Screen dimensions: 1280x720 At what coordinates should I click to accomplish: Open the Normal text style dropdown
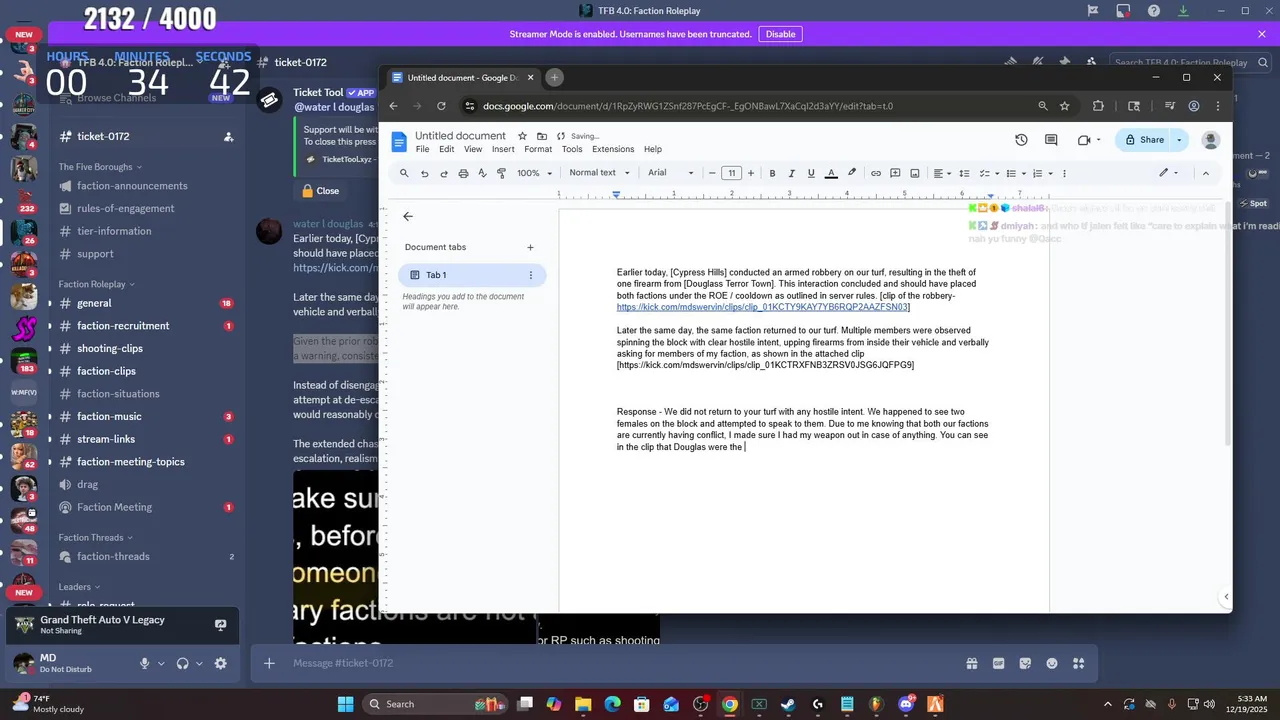[599, 173]
